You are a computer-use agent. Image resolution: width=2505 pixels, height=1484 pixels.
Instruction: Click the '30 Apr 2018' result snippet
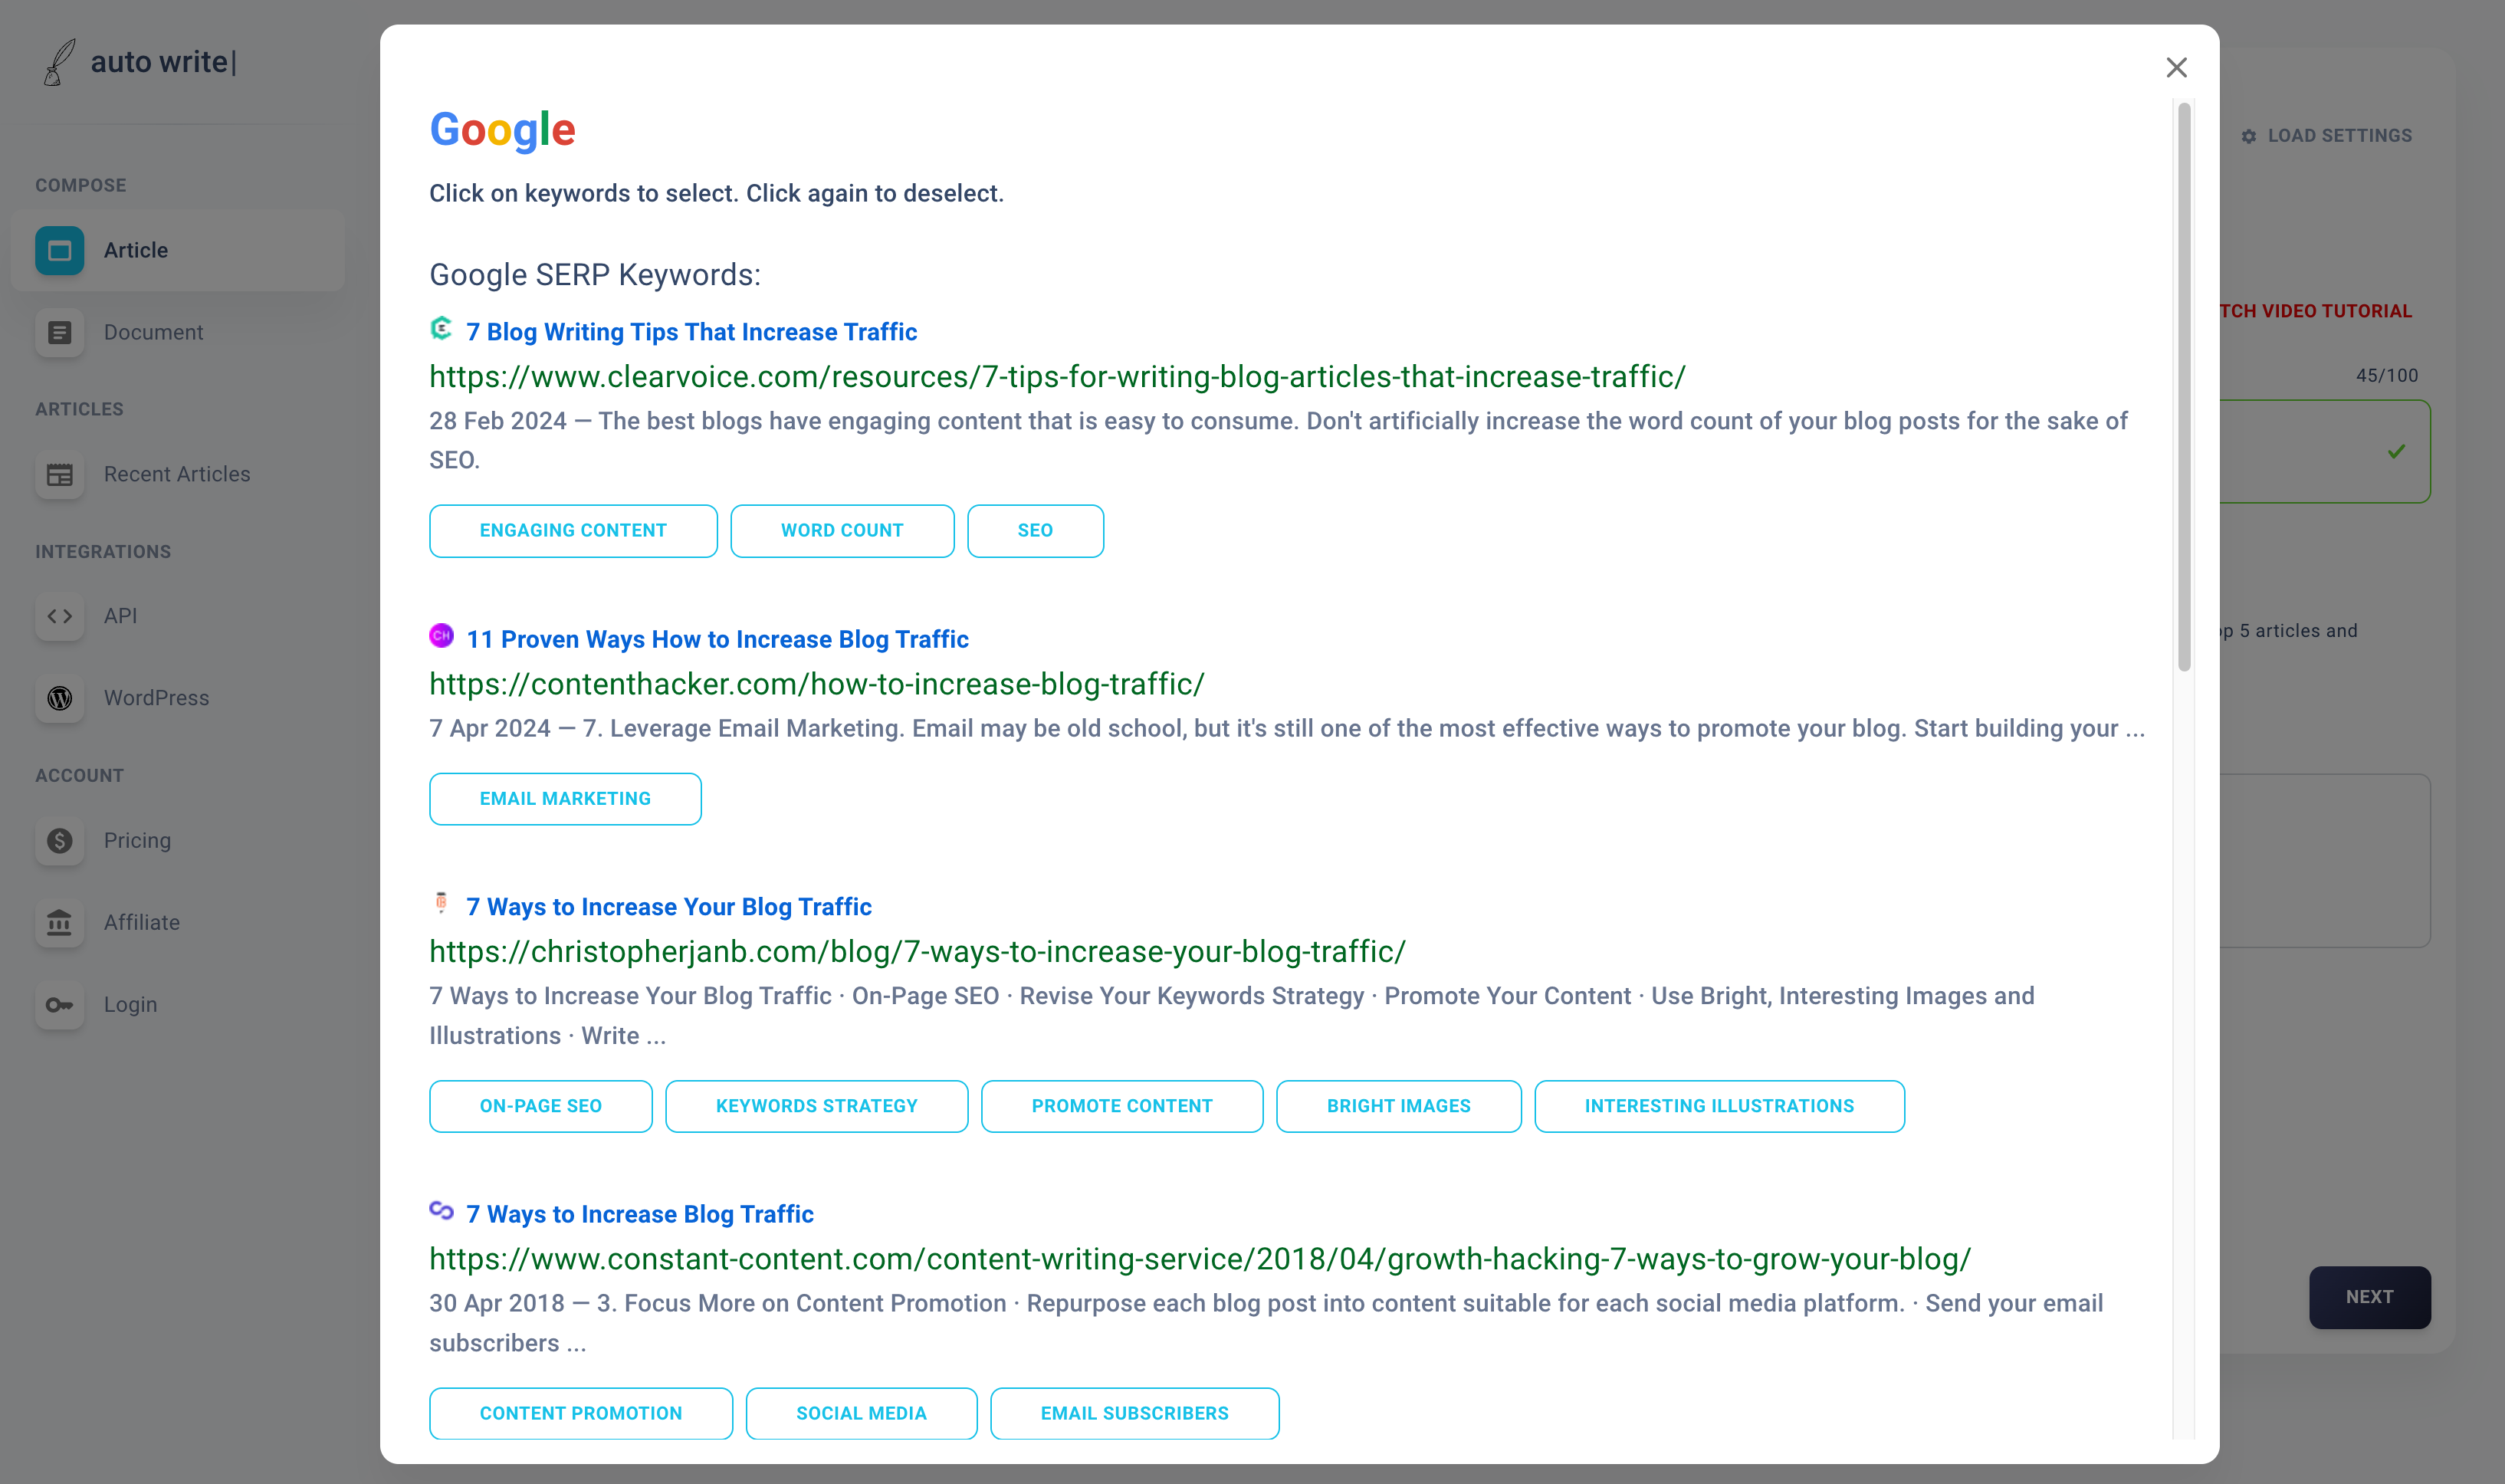coord(1267,1324)
